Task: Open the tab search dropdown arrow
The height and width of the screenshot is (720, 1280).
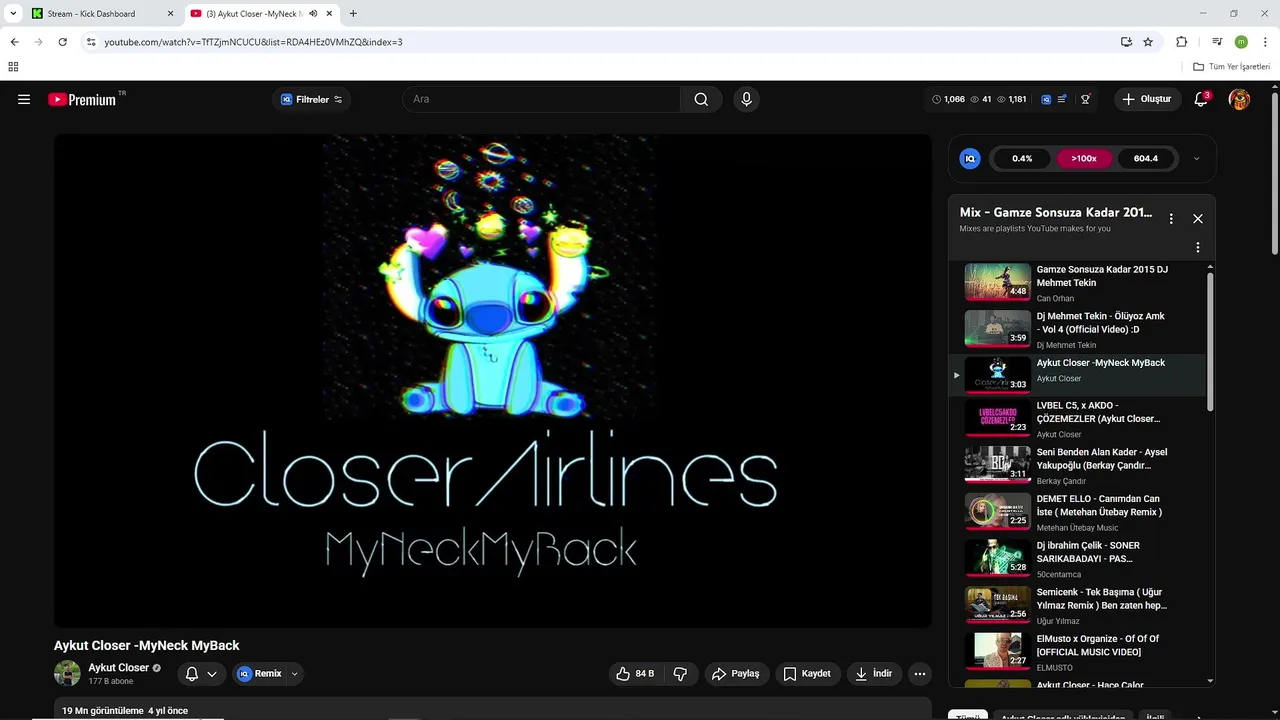Action: [x=13, y=14]
